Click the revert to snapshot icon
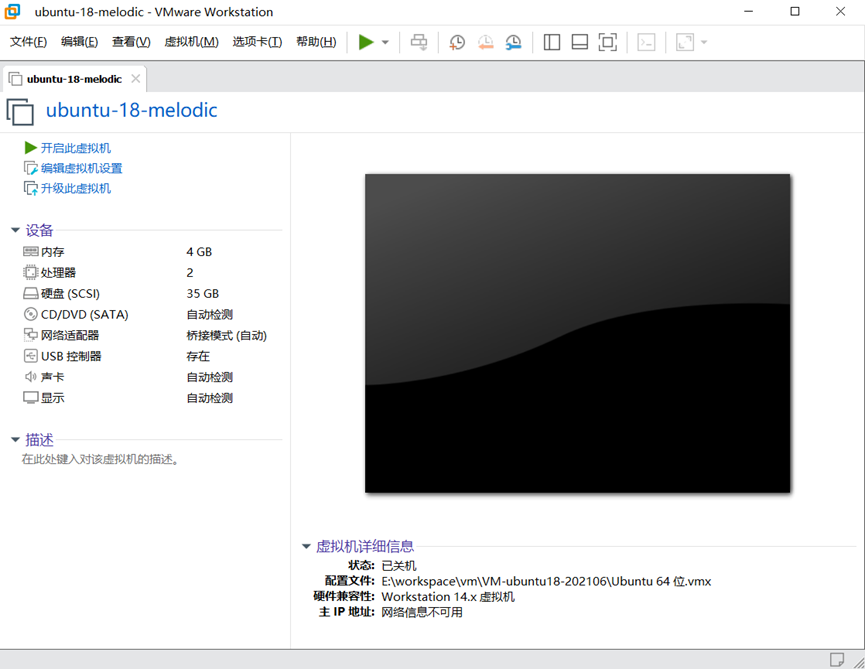Viewport: 865px width, 669px height. click(485, 42)
